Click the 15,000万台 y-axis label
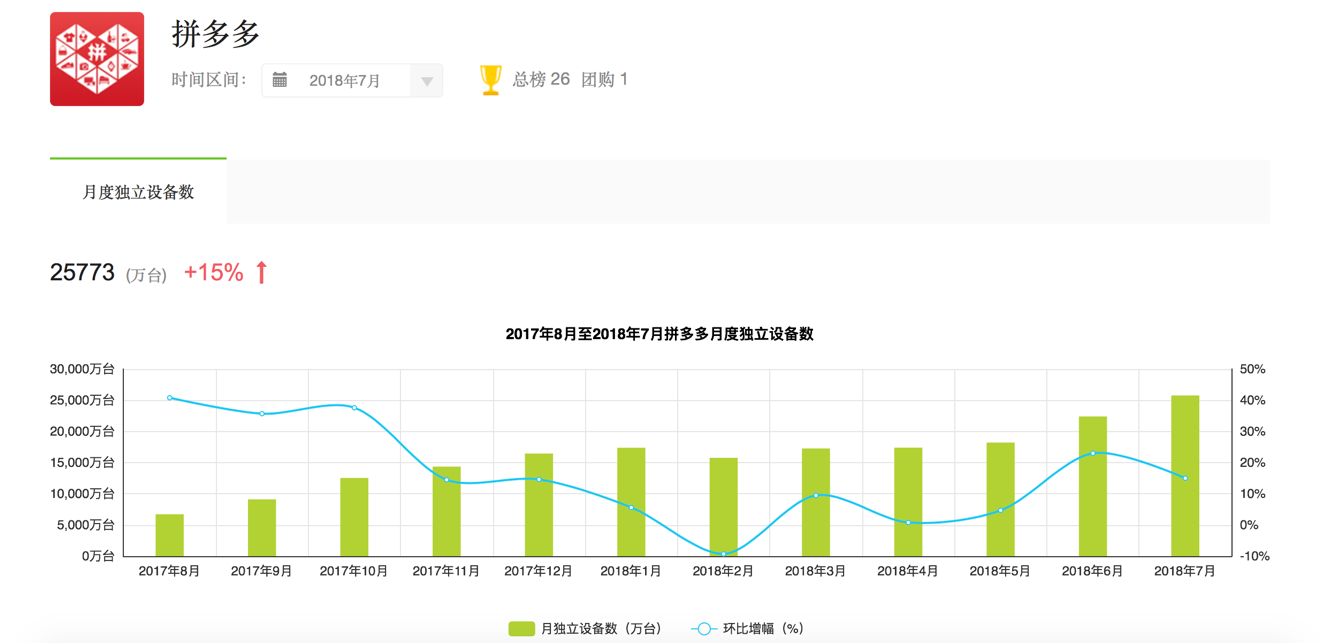Screen dimensions: 1320x643 pyautogui.click(x=83, y=462)
